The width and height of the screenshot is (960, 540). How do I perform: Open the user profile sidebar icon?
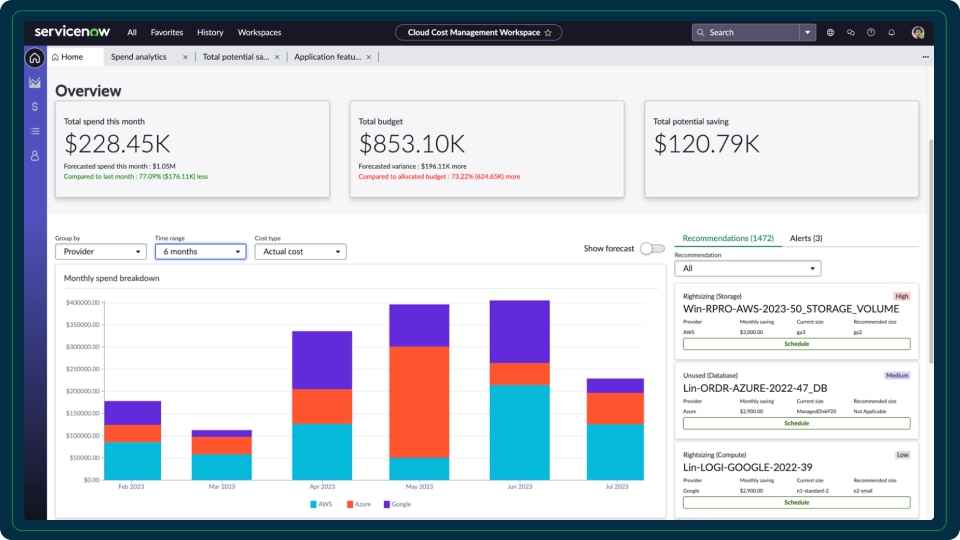[35, 156]
